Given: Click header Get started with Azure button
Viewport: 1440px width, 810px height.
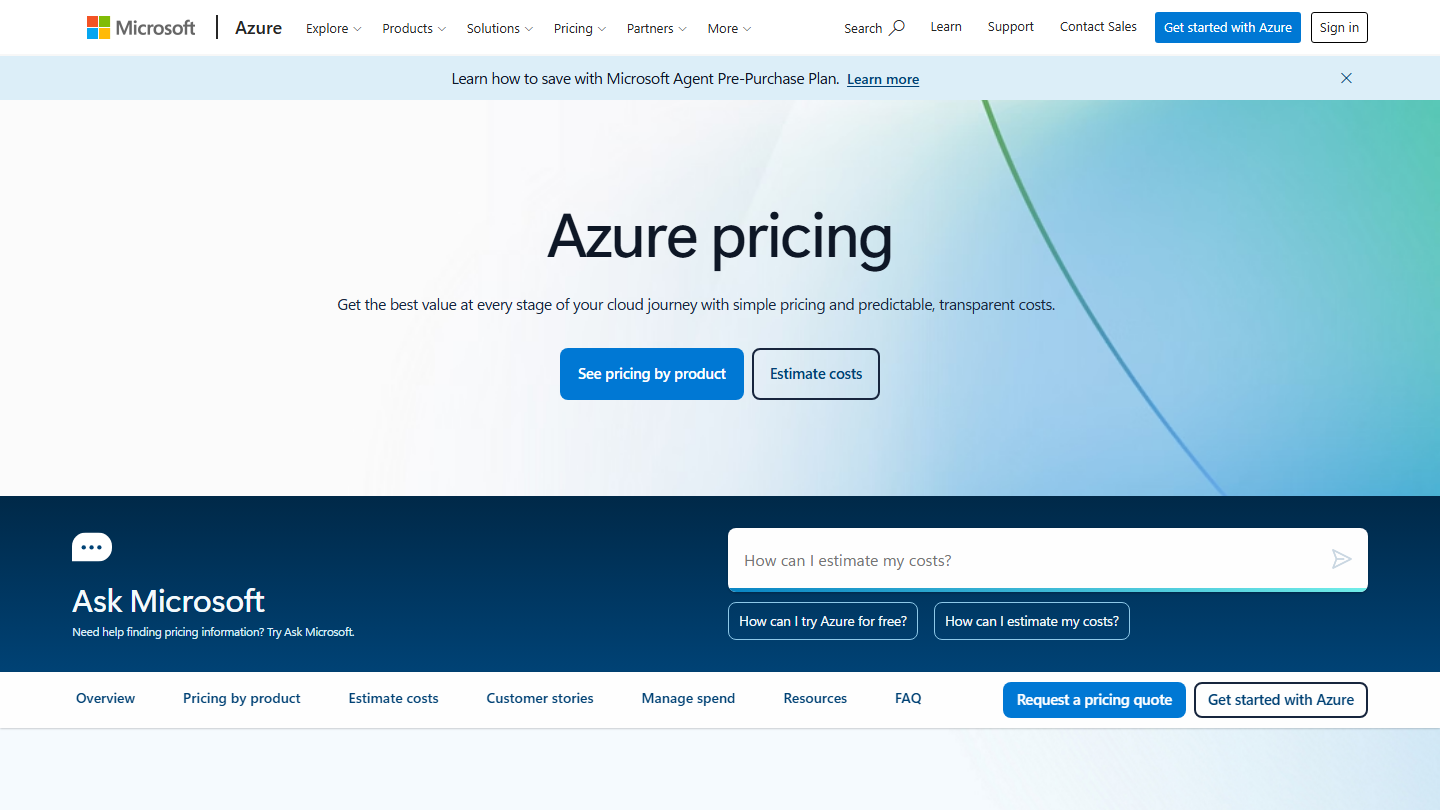Looking at the screenshot, I should 1228,28.
